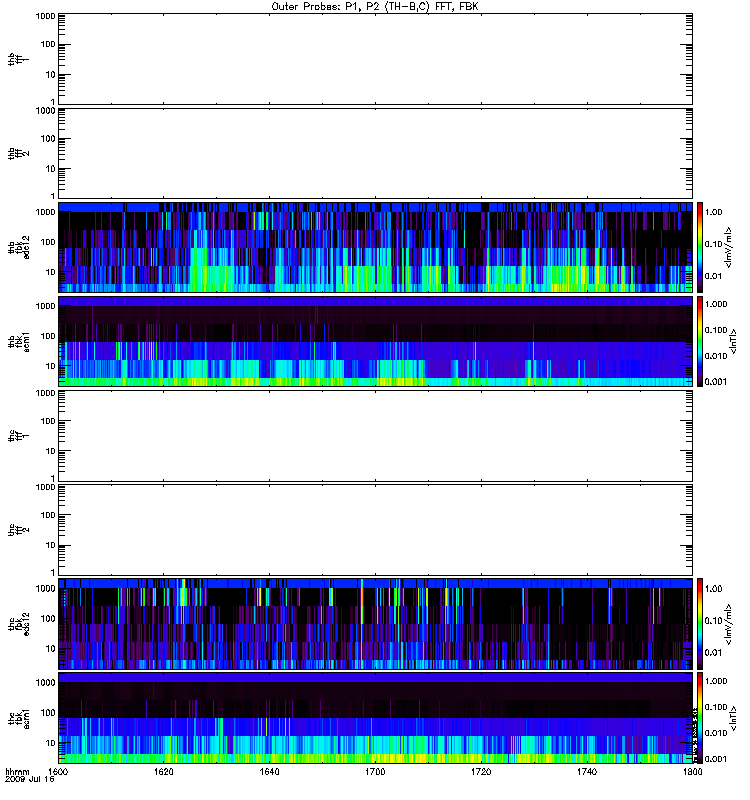
Task: Click the color bar beside thb fbk scm1
Action: pyautogui.click(x=699, y=341)
